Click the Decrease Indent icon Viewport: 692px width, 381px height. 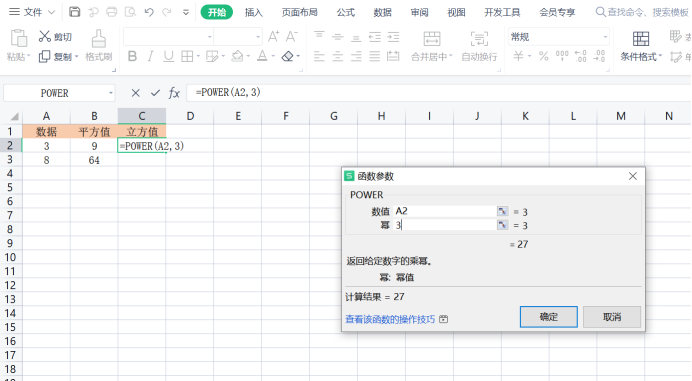point(375,37)
